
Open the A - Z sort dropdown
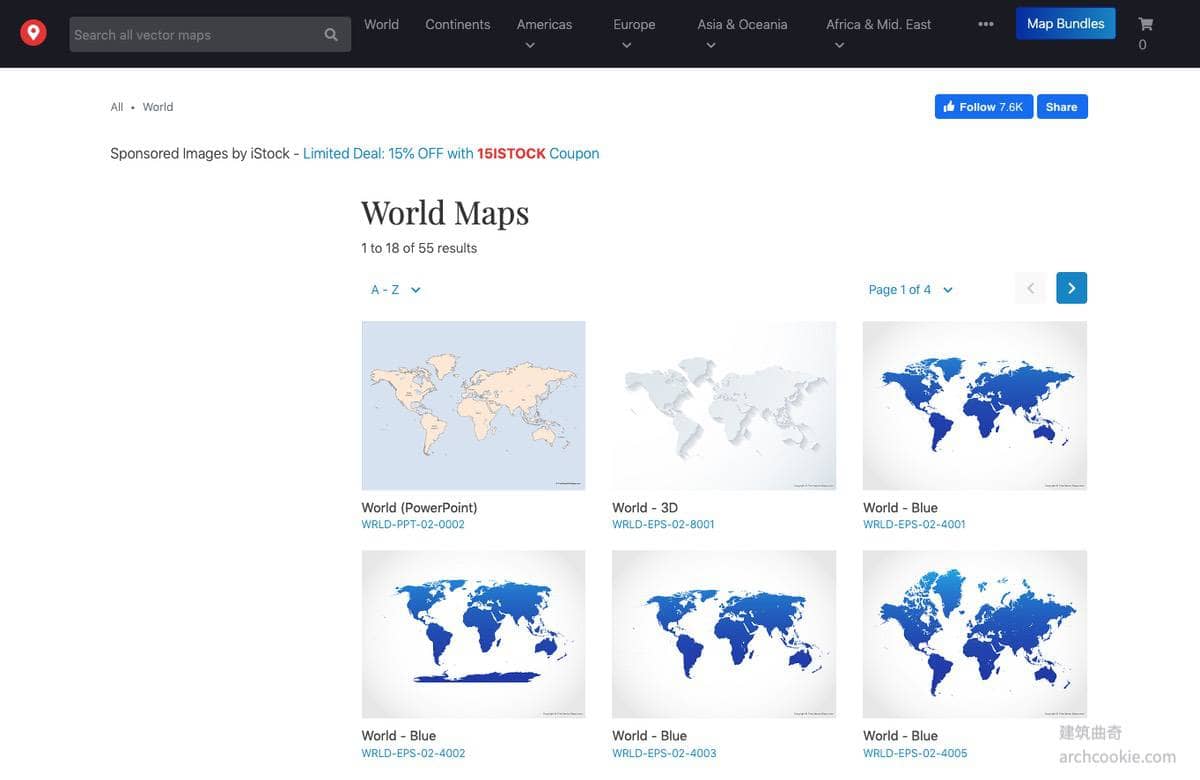point(396,290)
